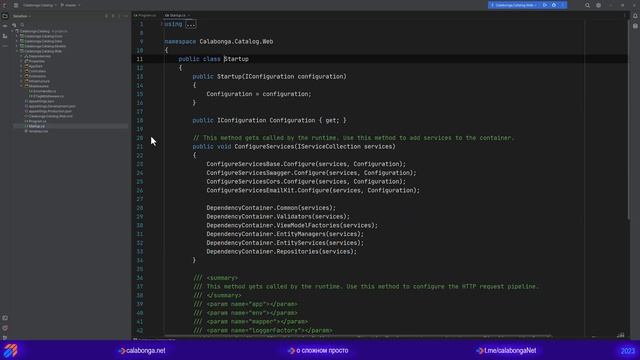Click DependencyContainer.Repositories call
The height and width of the screenshot is (360, 640).
point(281,252)
